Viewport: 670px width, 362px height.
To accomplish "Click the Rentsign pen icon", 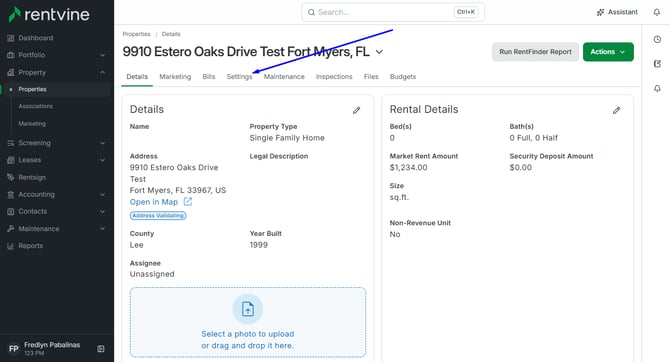I will (11, 177).
